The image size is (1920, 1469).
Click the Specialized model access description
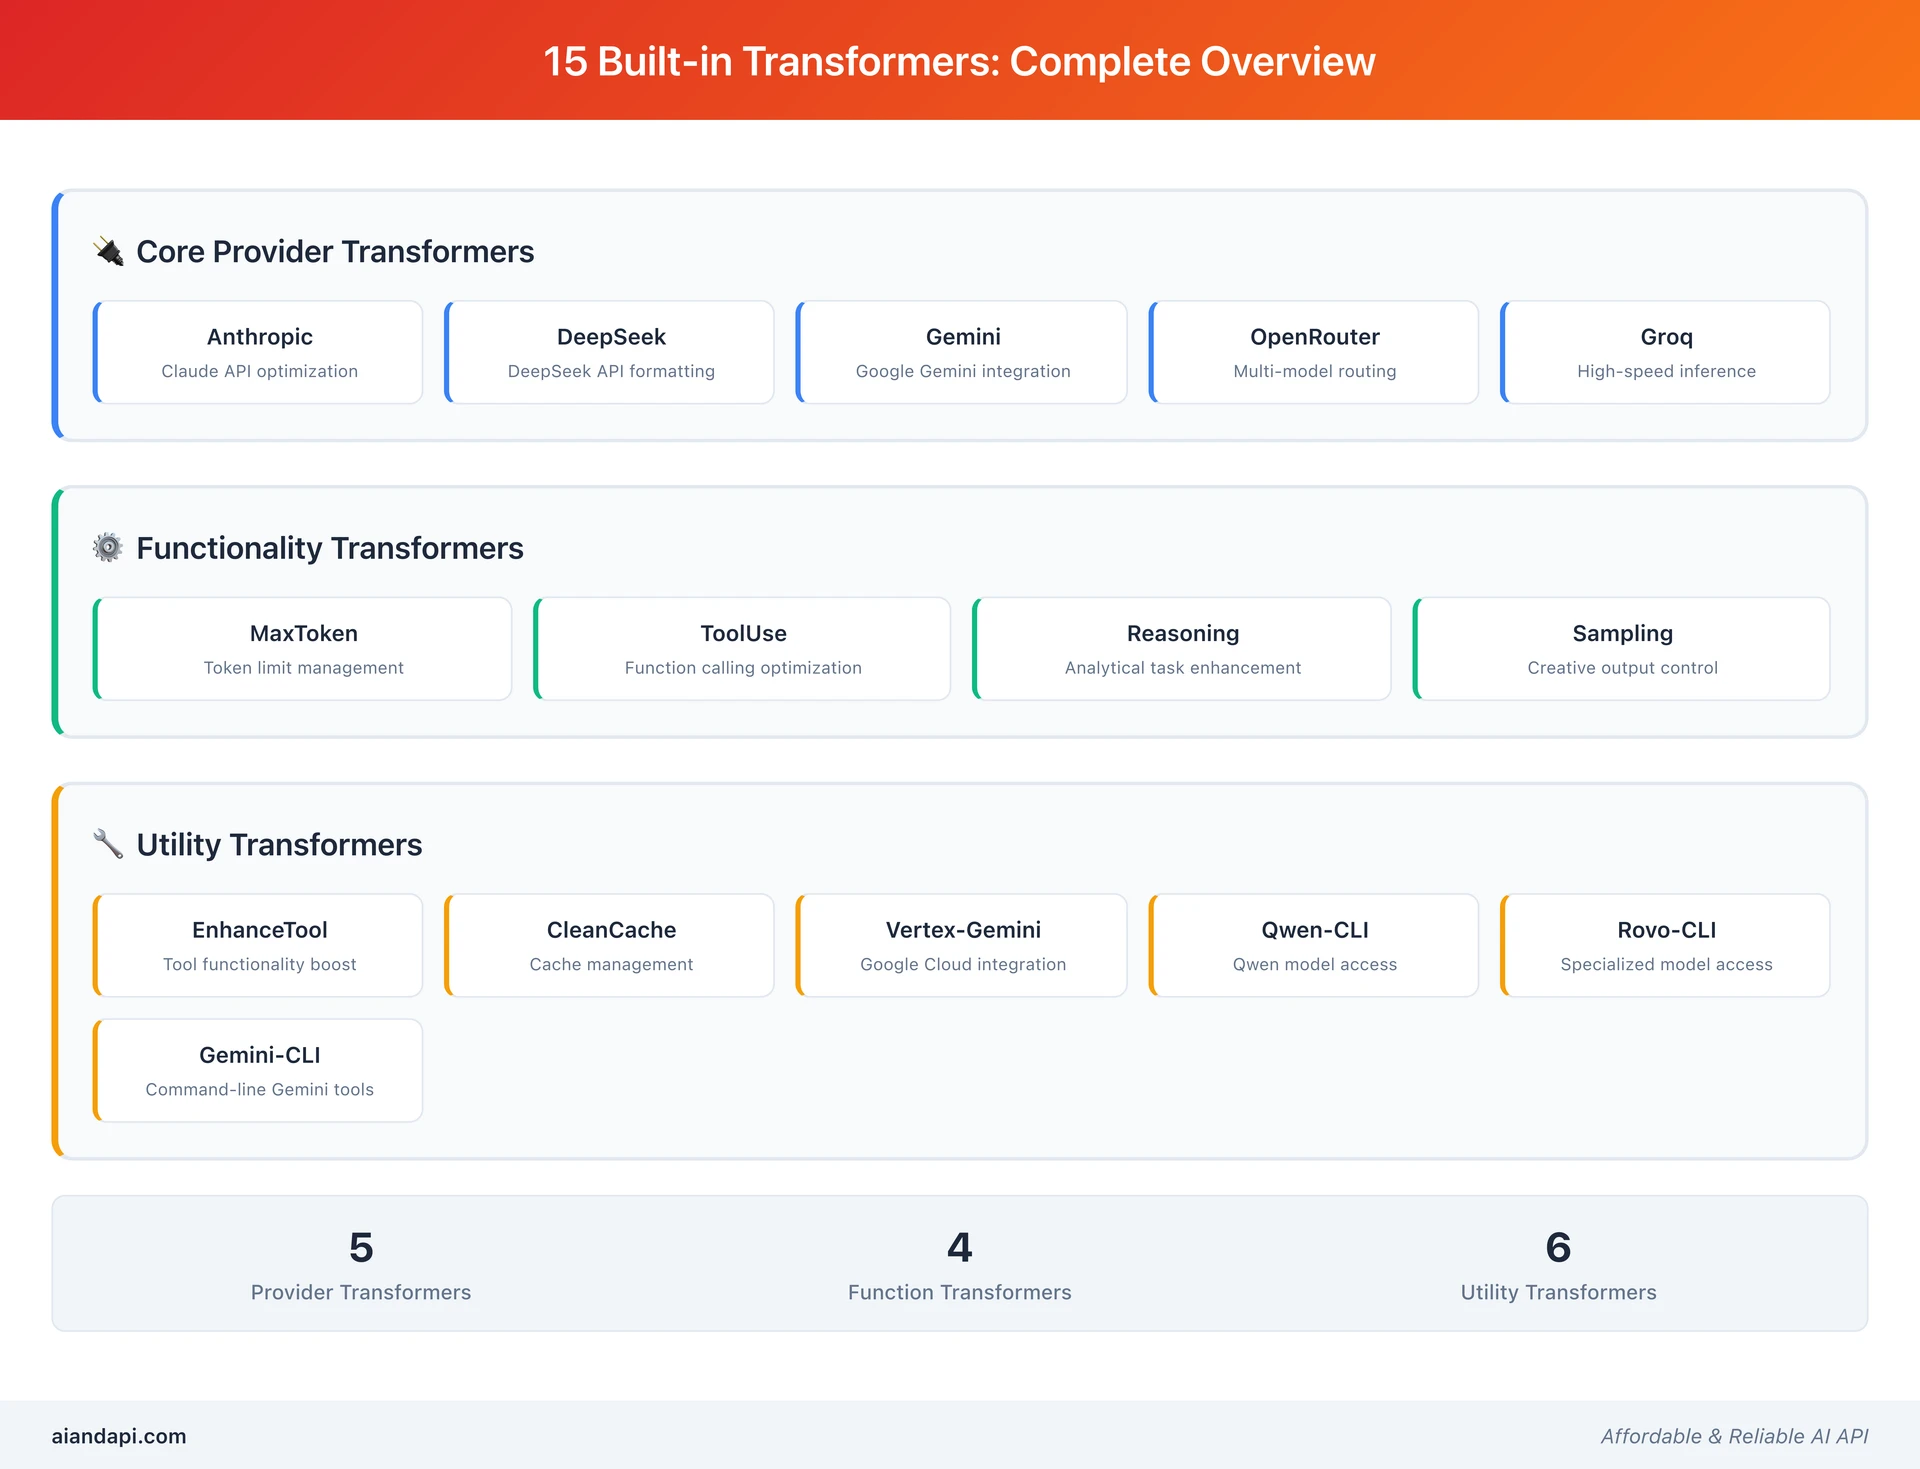coord(1666,964)
